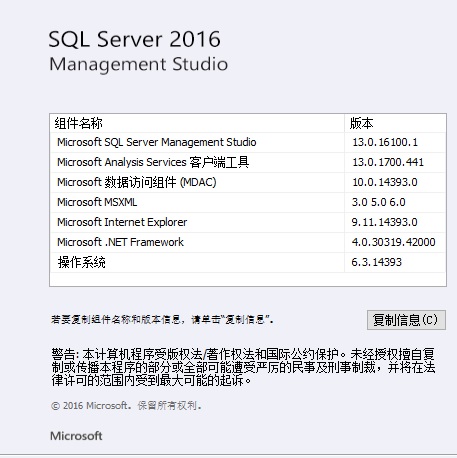The width and height of the screenshot is (457, 458).
Task: Click version value 9.11.14393.0
Action: 385,222
